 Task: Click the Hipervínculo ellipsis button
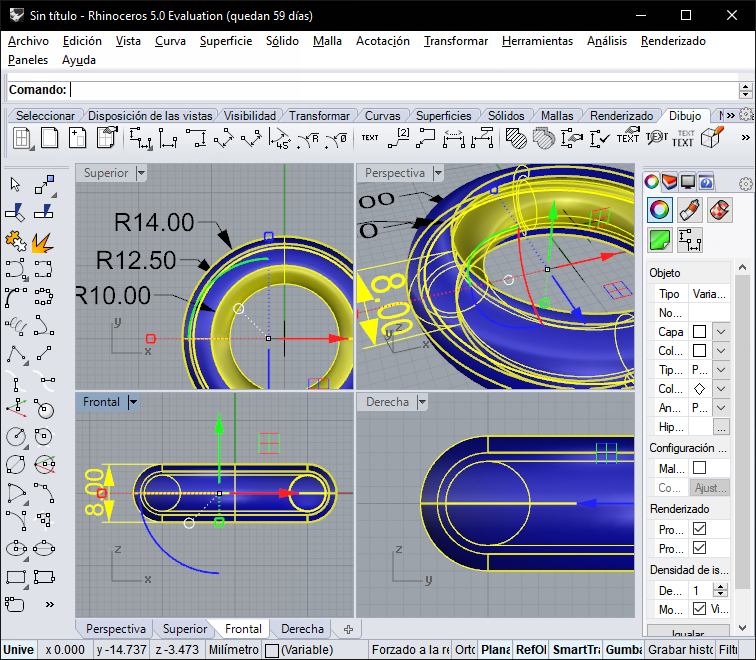click(720, 427)
